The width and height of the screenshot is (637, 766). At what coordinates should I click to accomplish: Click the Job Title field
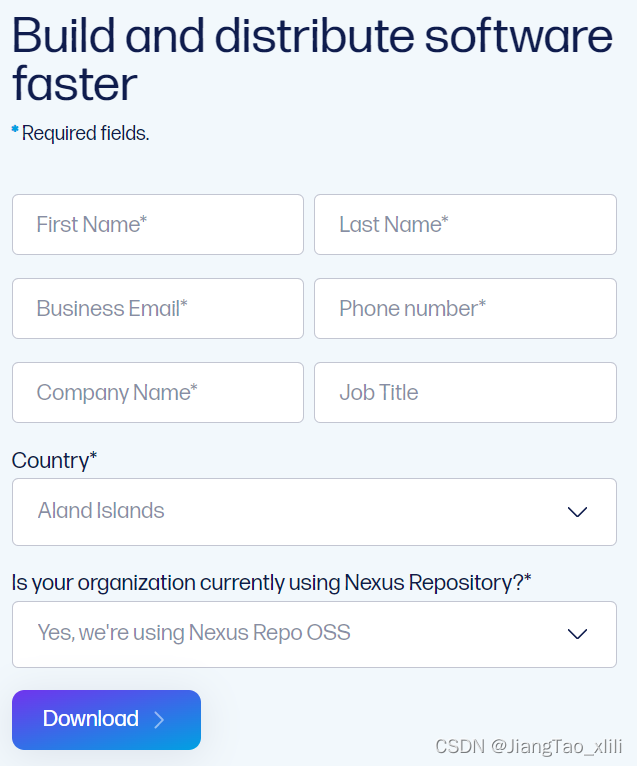click(x=465, y=393)
